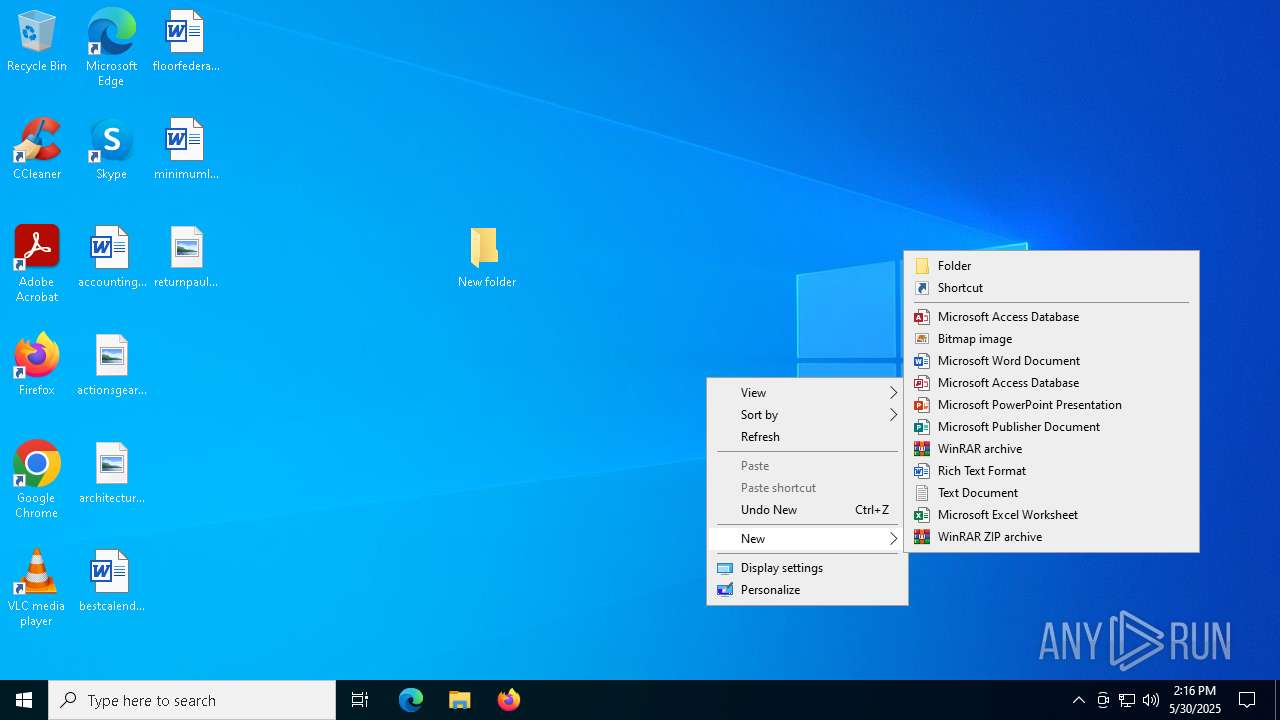This screenshot has width=1280, height=720.
Task: Launch Edge from the taskbar
Action: (411, 700)
